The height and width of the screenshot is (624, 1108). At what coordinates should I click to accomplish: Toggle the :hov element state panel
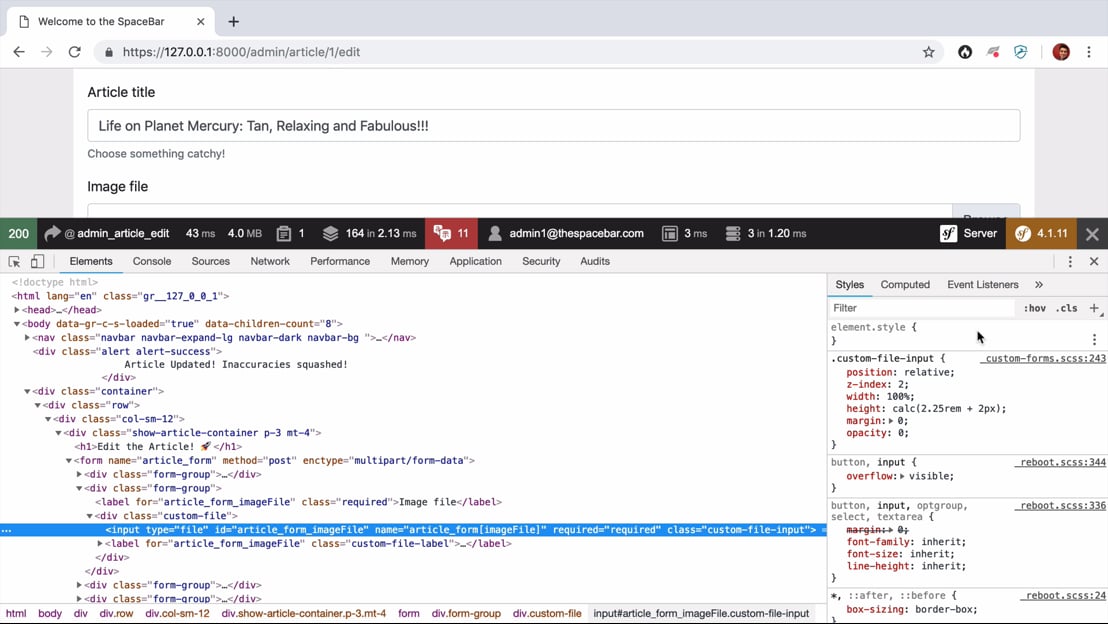[x=1034, y=308]
